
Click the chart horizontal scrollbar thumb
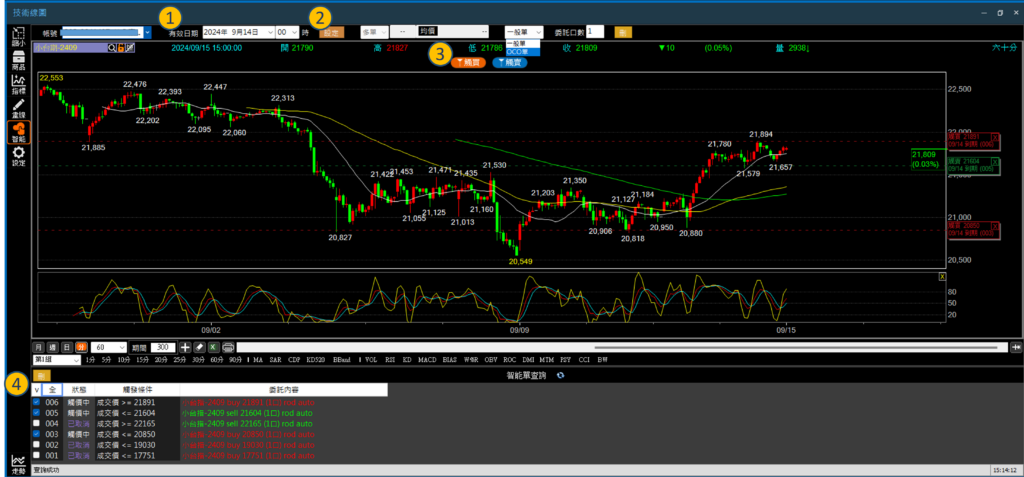coord(796,348)
